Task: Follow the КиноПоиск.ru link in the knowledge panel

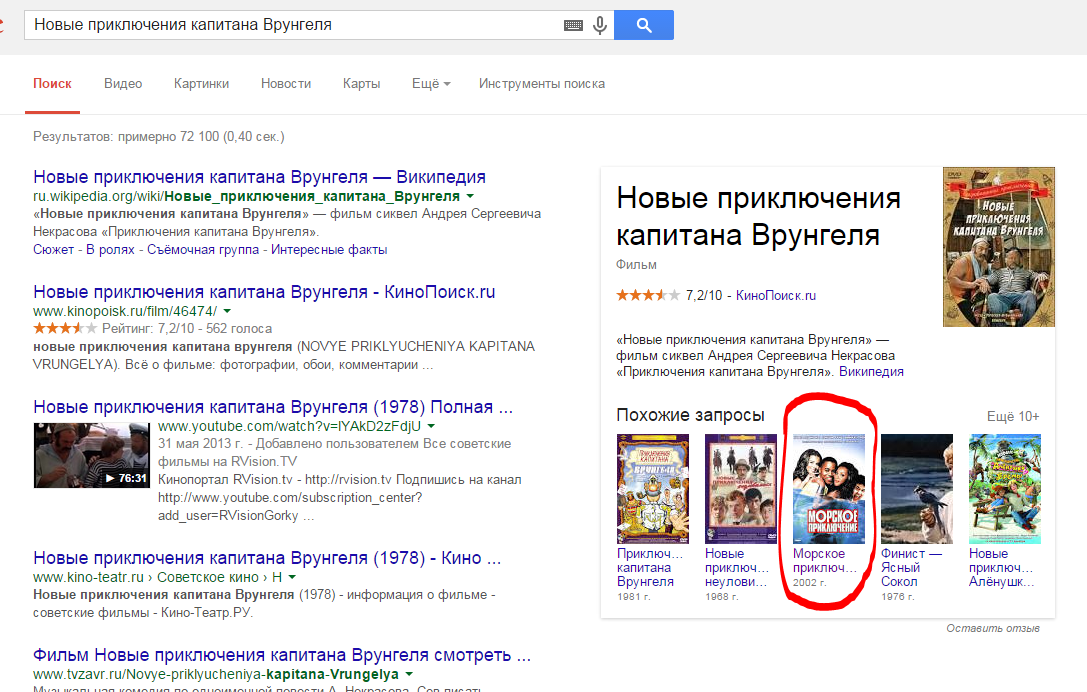Action: point(776,295)
